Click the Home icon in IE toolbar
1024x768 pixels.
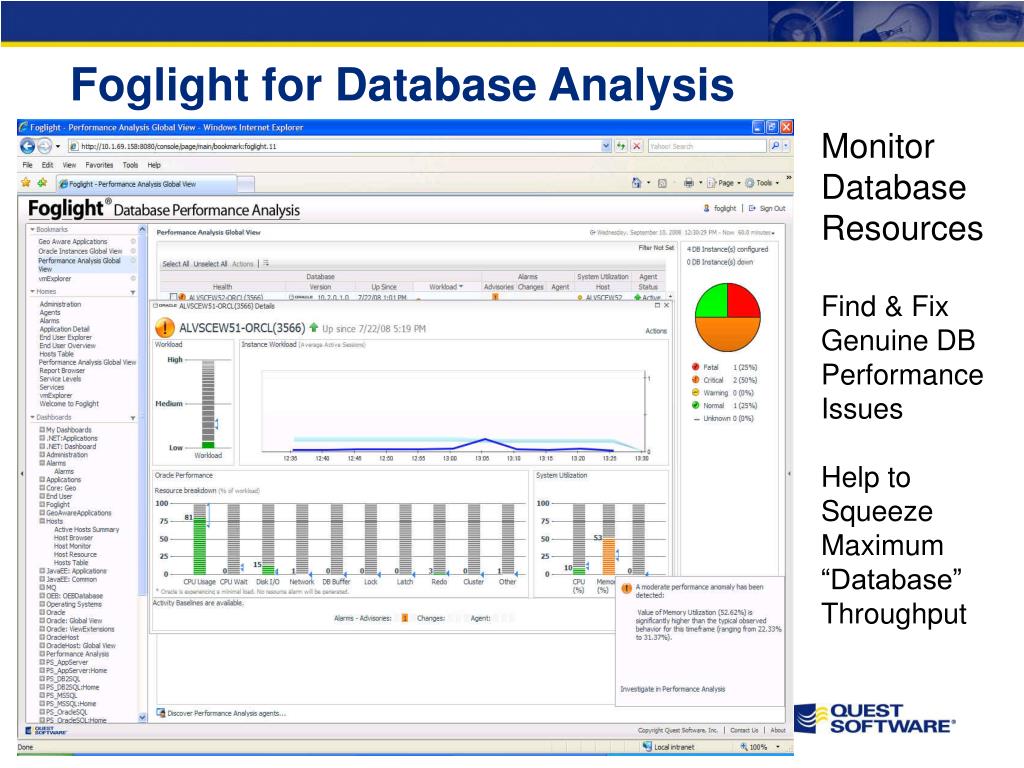[637, 183]
